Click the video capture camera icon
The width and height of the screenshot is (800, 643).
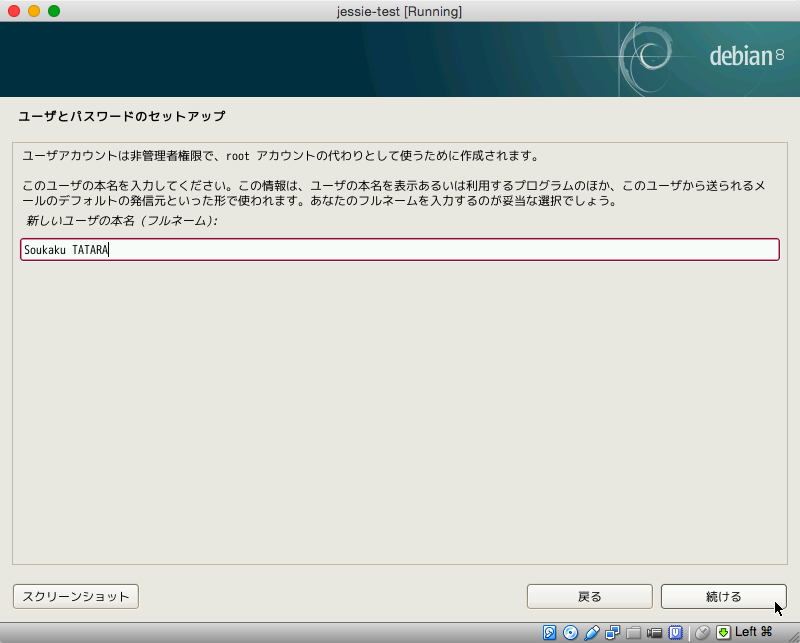pos(654,633)
